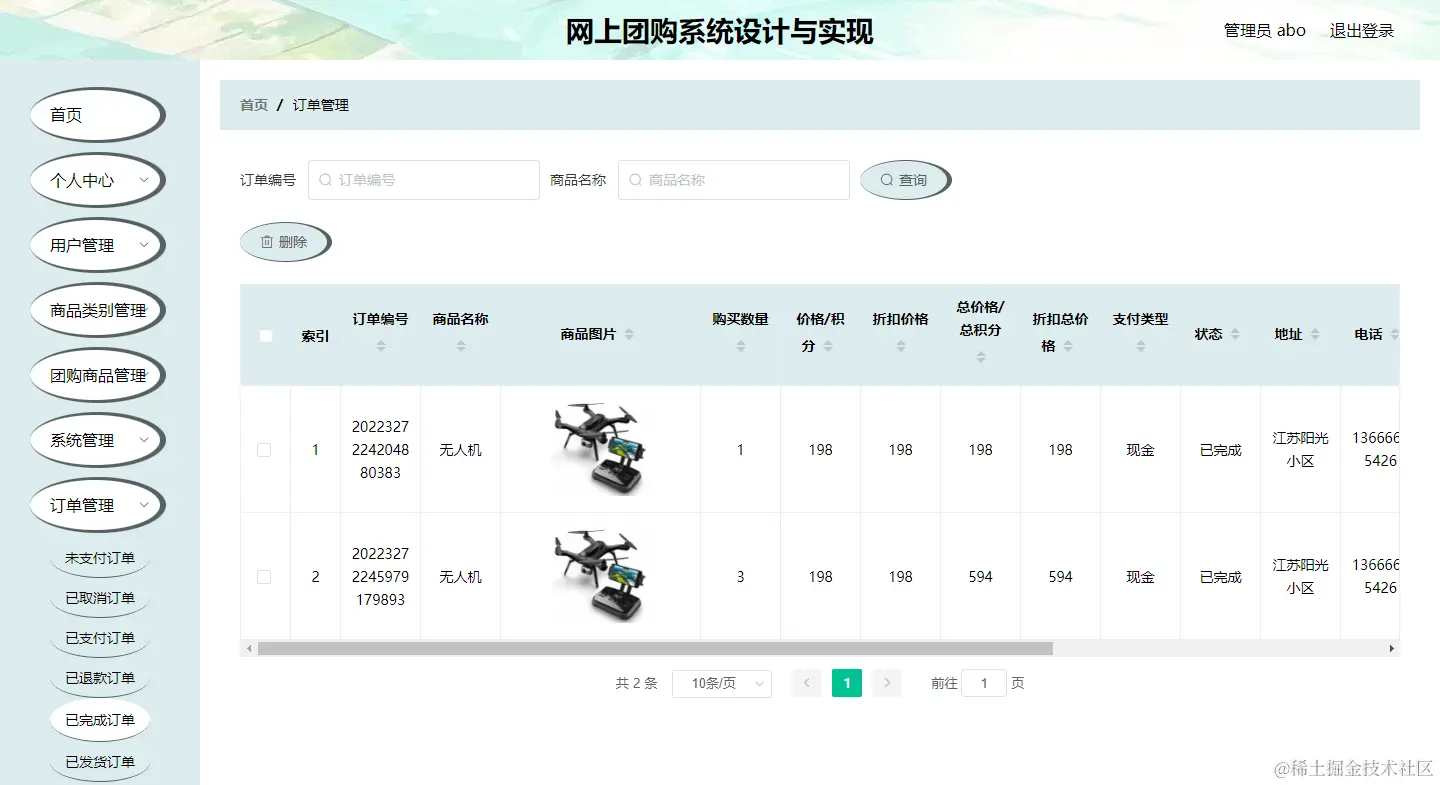Switch to 未支付订单 view
Viewport: 1440px width, 785px height.
point(100,559)
